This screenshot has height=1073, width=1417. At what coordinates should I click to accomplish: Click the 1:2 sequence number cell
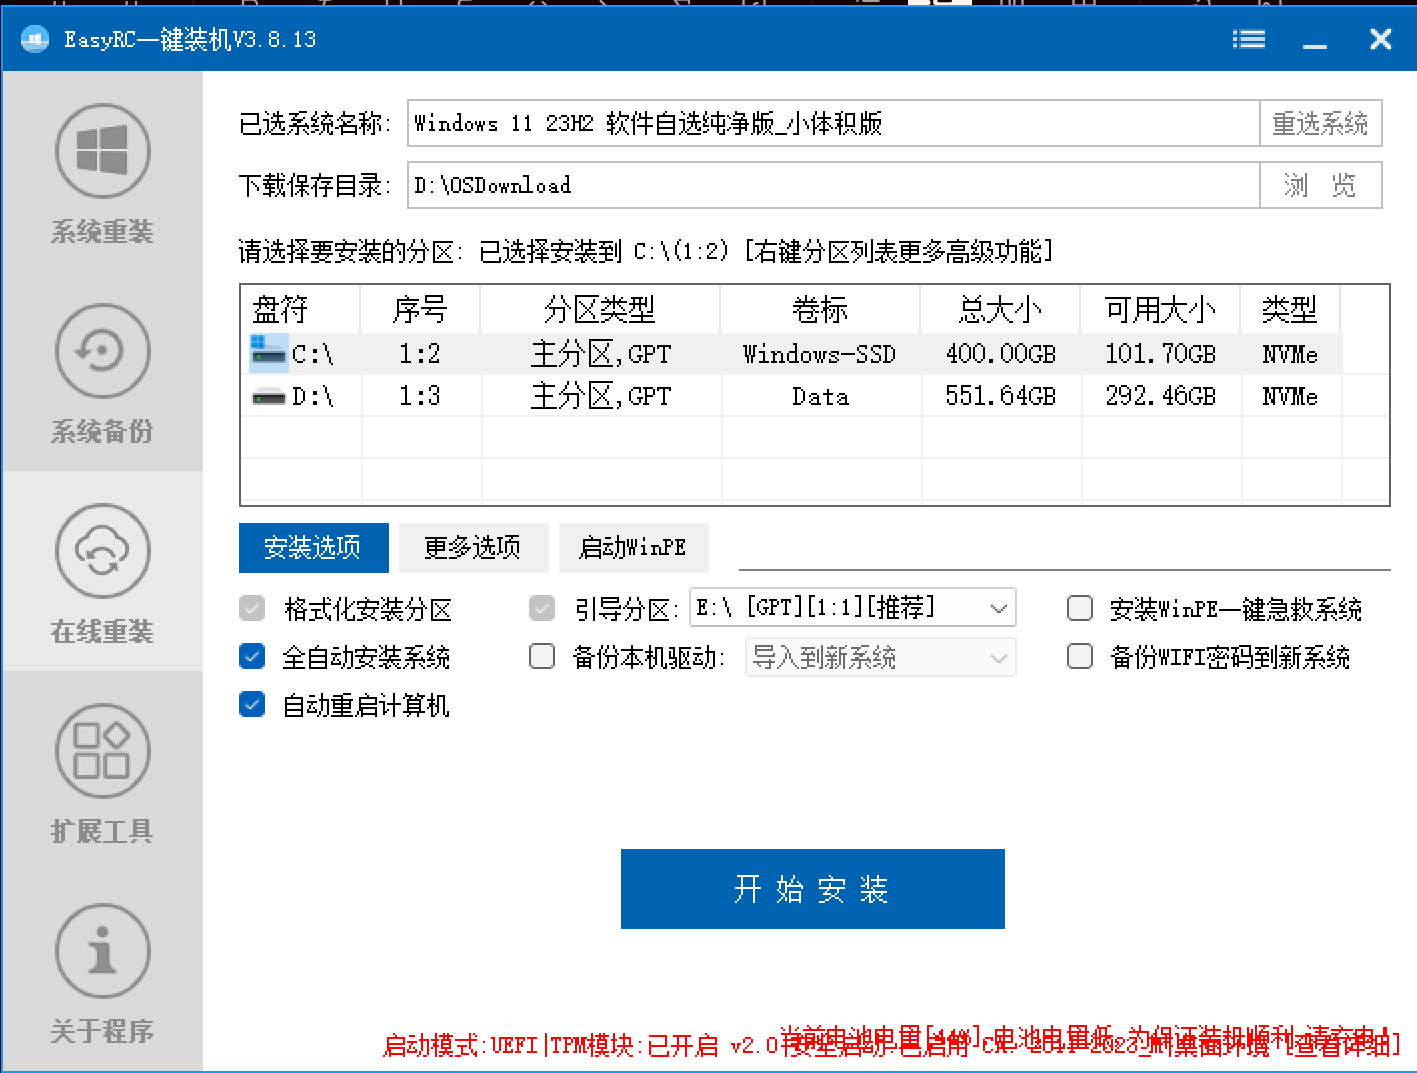coord(420,354)
